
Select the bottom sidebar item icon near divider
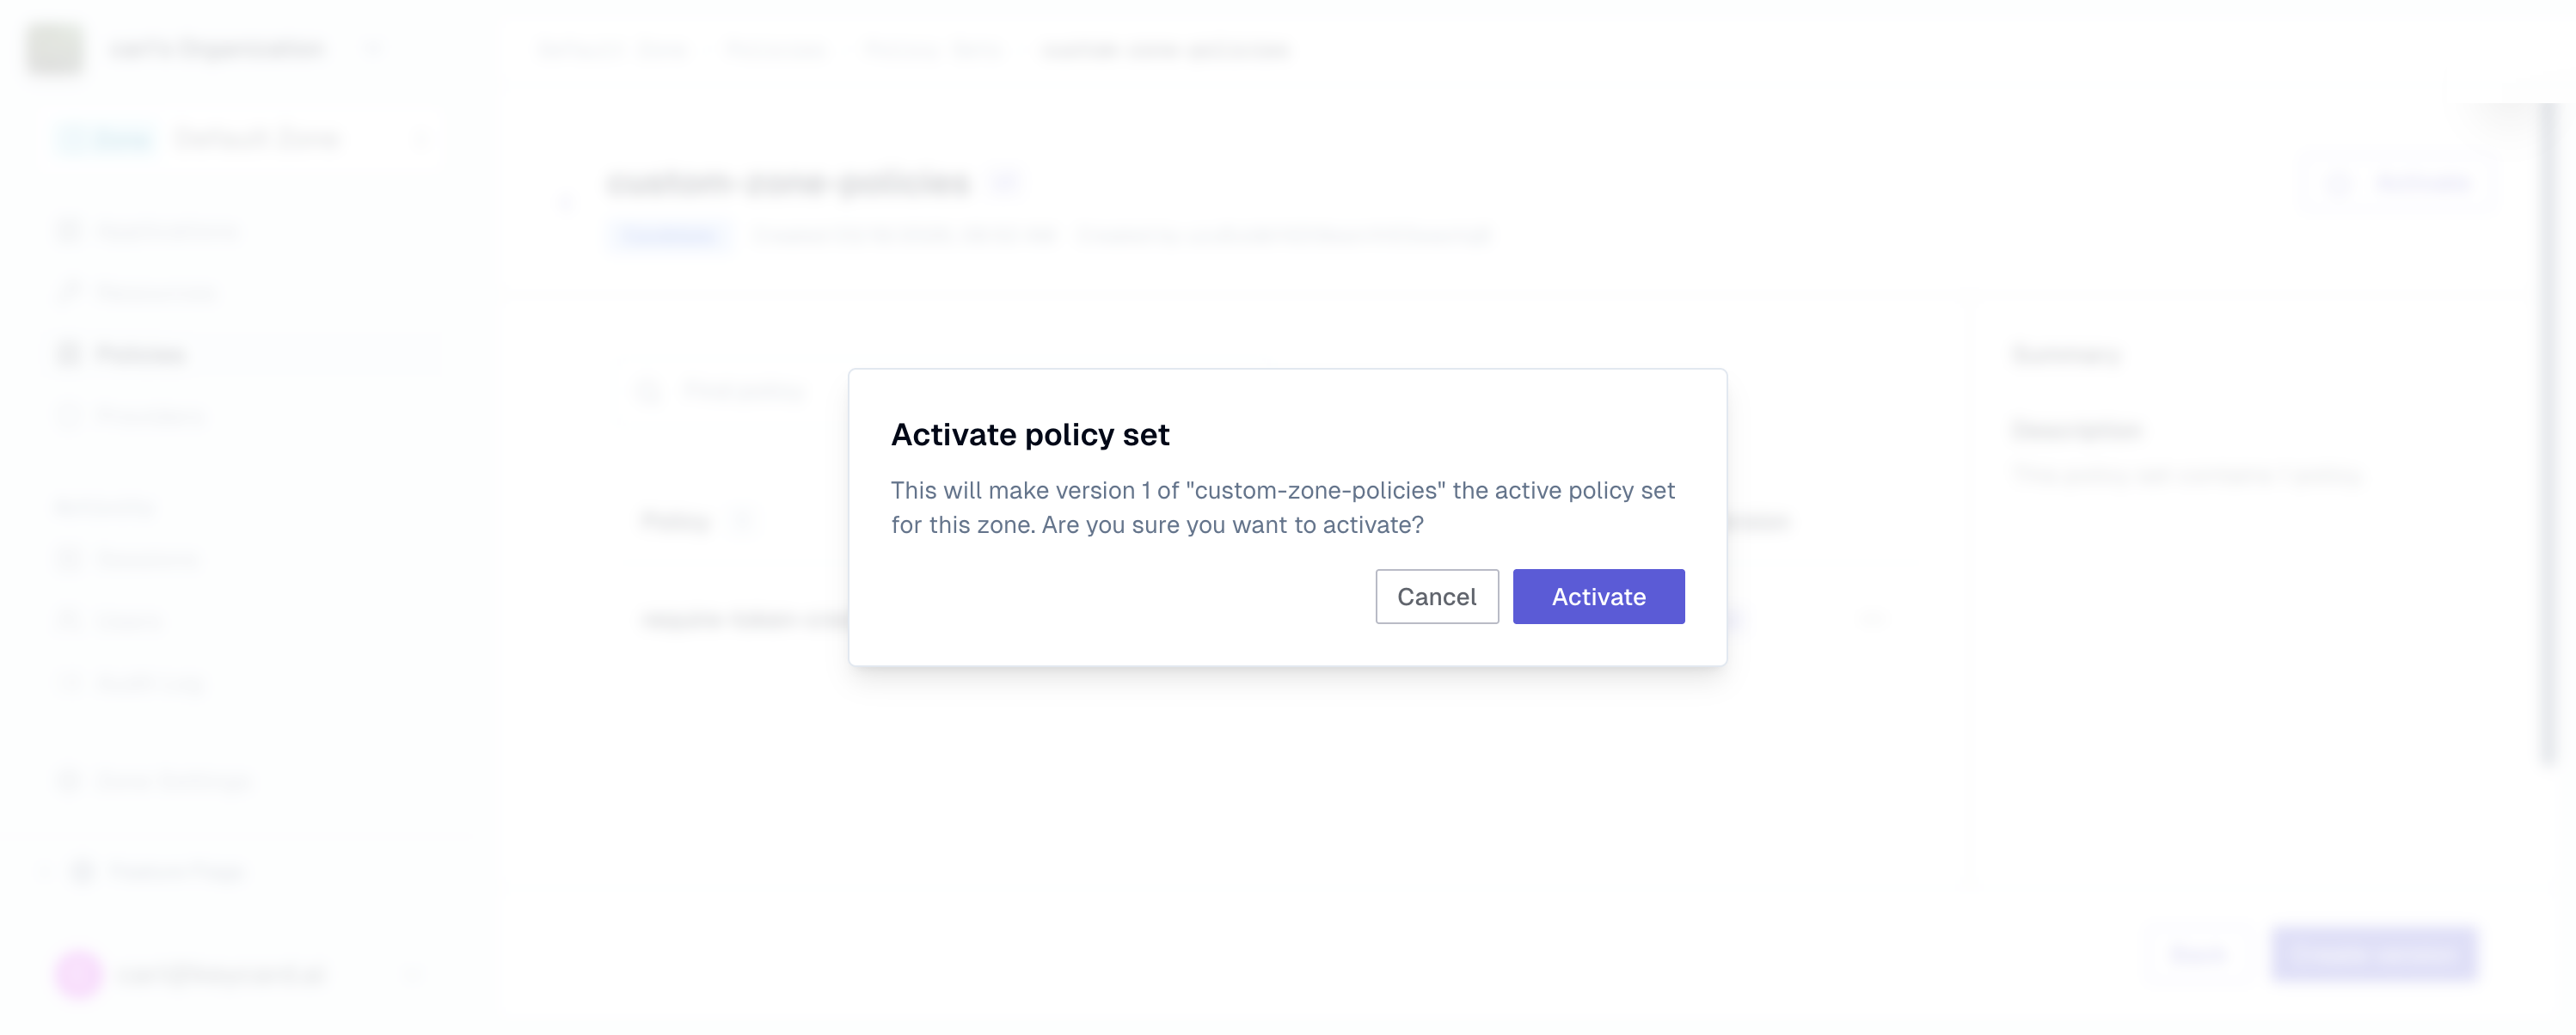82,871
